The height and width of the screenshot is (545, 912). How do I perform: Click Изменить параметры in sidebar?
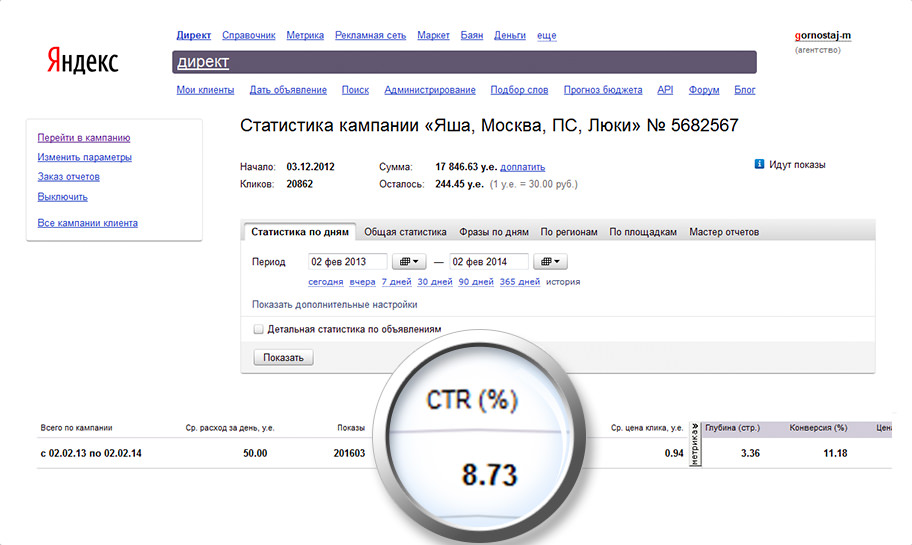(x=84, y=157)
